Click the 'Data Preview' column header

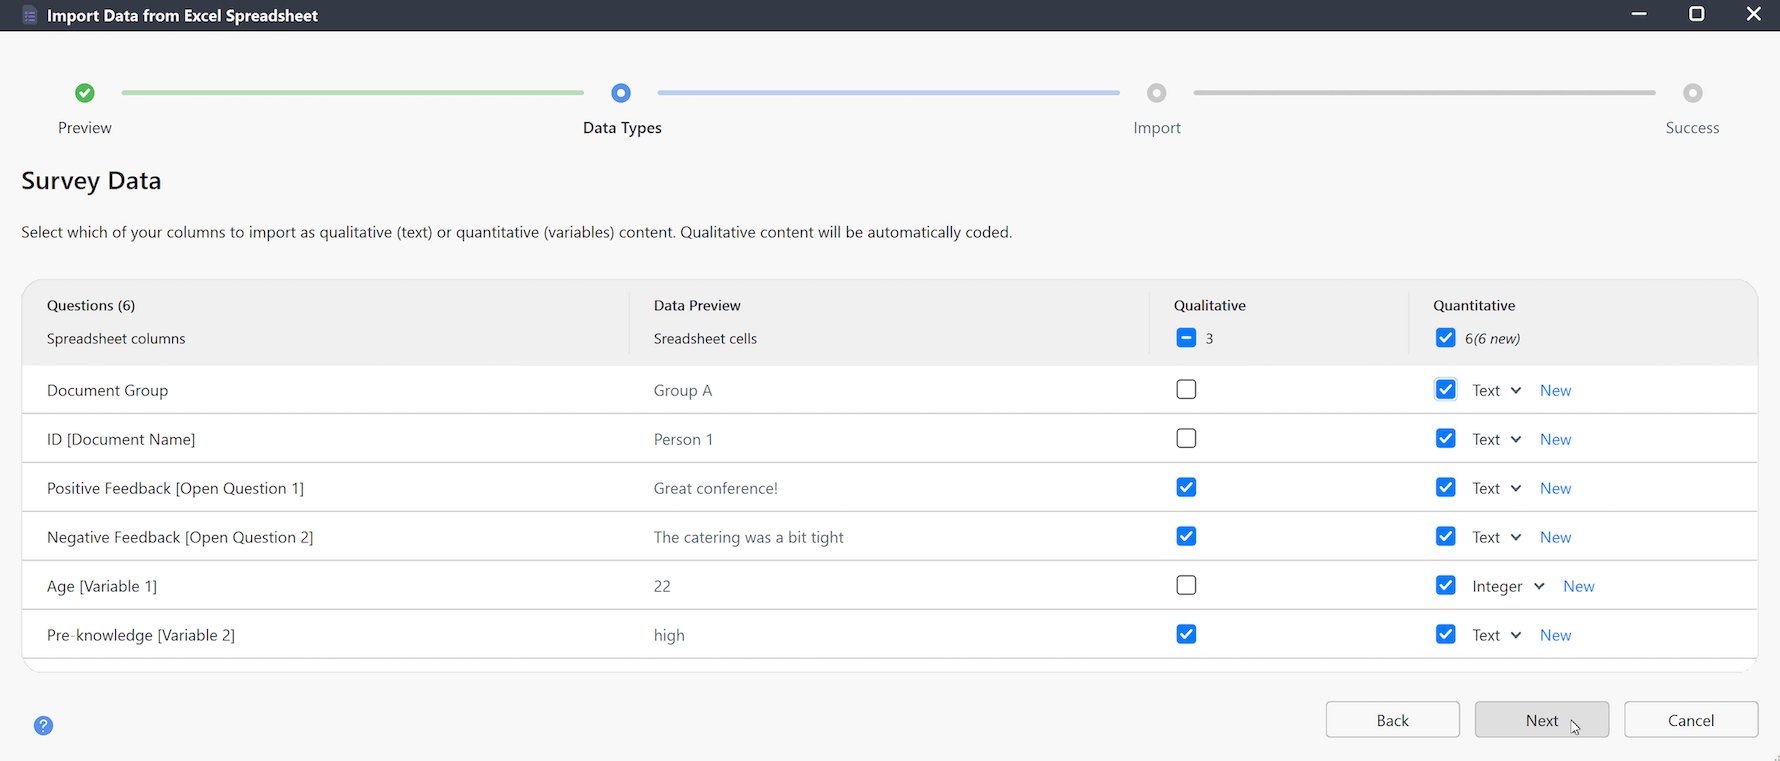click(697, 306)
